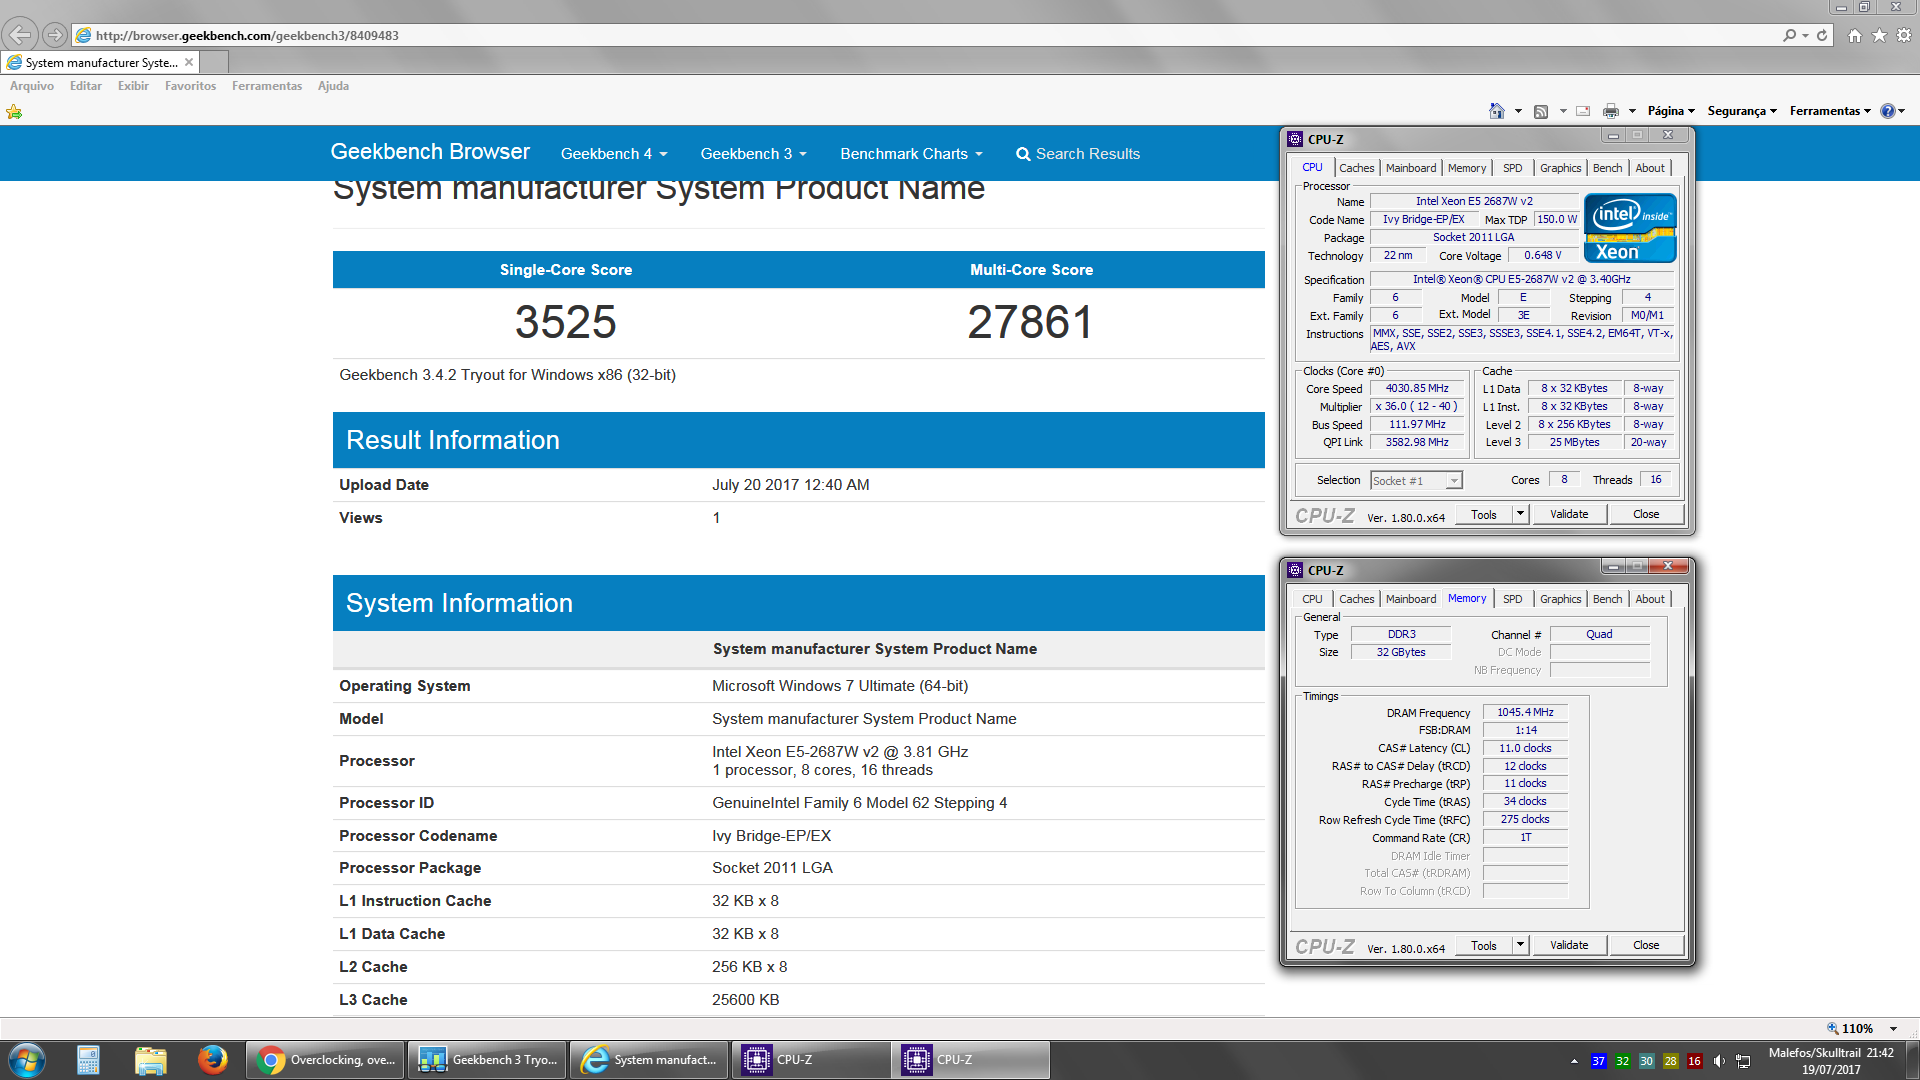Open favorites with the star icon
The width and height of the screenshot is (1920, 1080).
point(1879,35)
